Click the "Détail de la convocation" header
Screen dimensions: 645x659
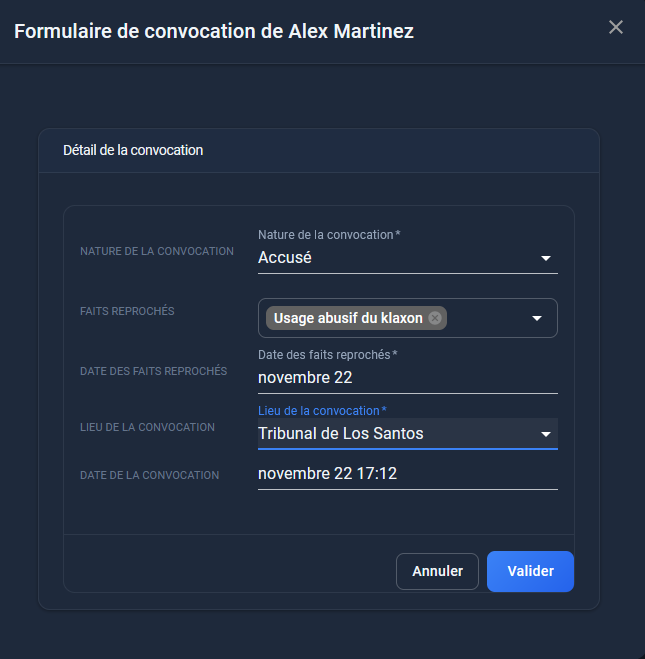pyautogui.click(x=133, y=150)
